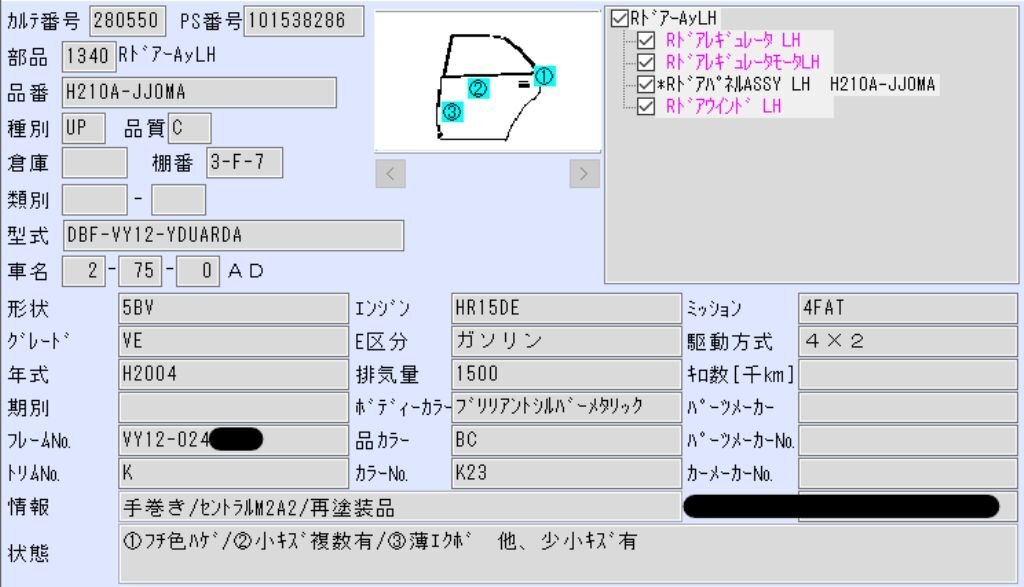Click the empty 倉庫 field
The width and height of the screenshot is (1024, 587).
coord(95,163)
